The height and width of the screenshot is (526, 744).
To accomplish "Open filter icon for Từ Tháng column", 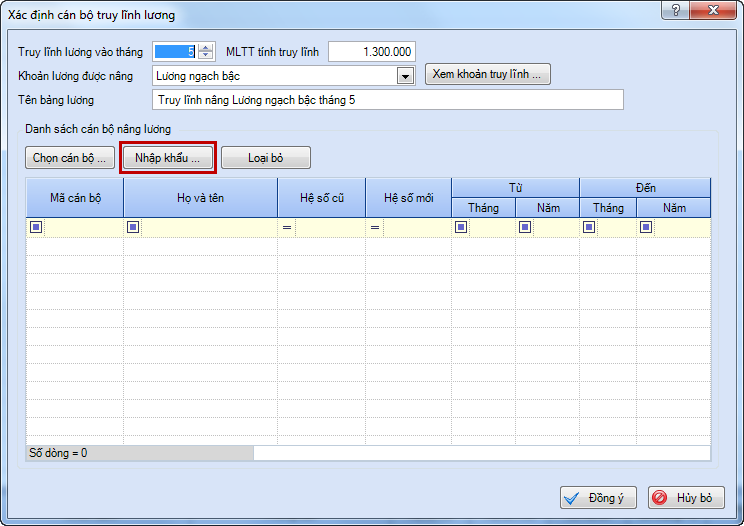I will [461, 227].
